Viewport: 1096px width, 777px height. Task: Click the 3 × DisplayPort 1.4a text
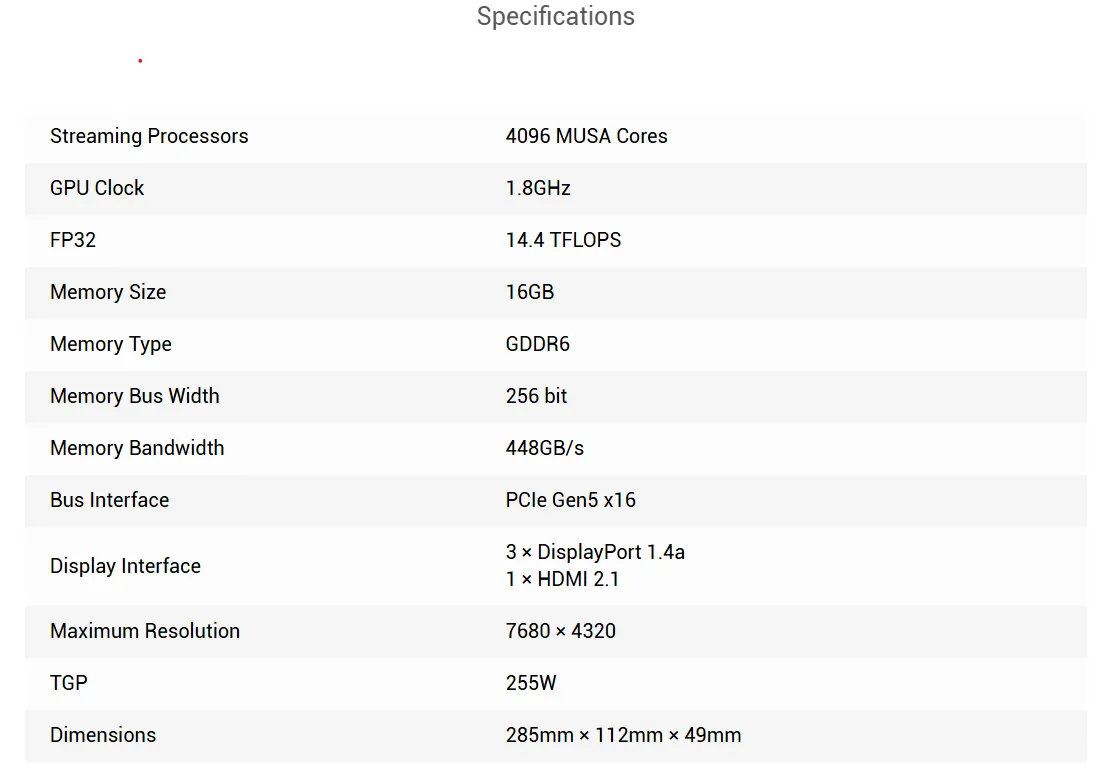[595, 552]
